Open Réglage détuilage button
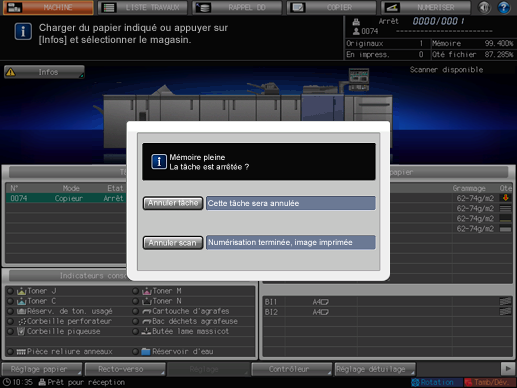This screenshot has width=517, height=388. pyautogui.click(x=375, y=369)
